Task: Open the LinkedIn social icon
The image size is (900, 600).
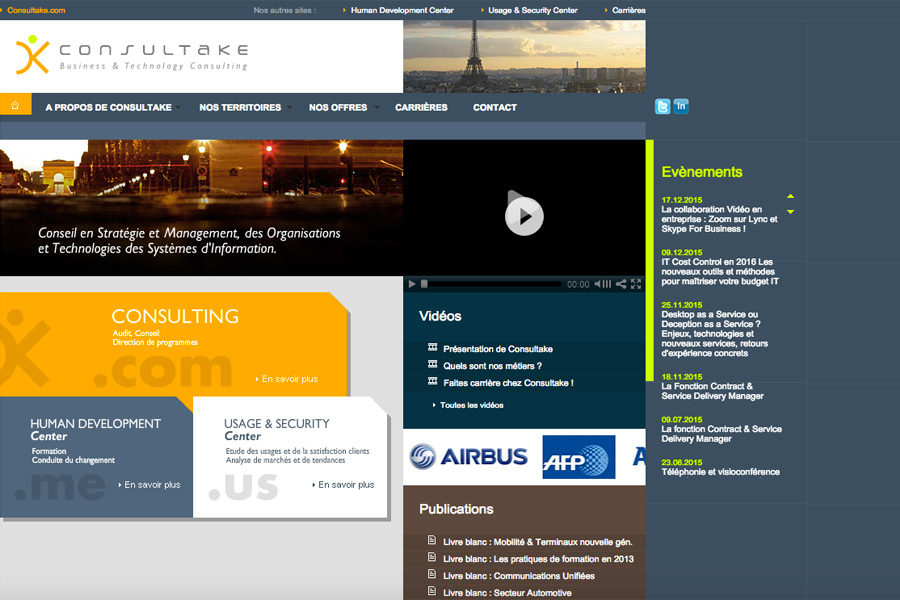Action: coord(681,106)
